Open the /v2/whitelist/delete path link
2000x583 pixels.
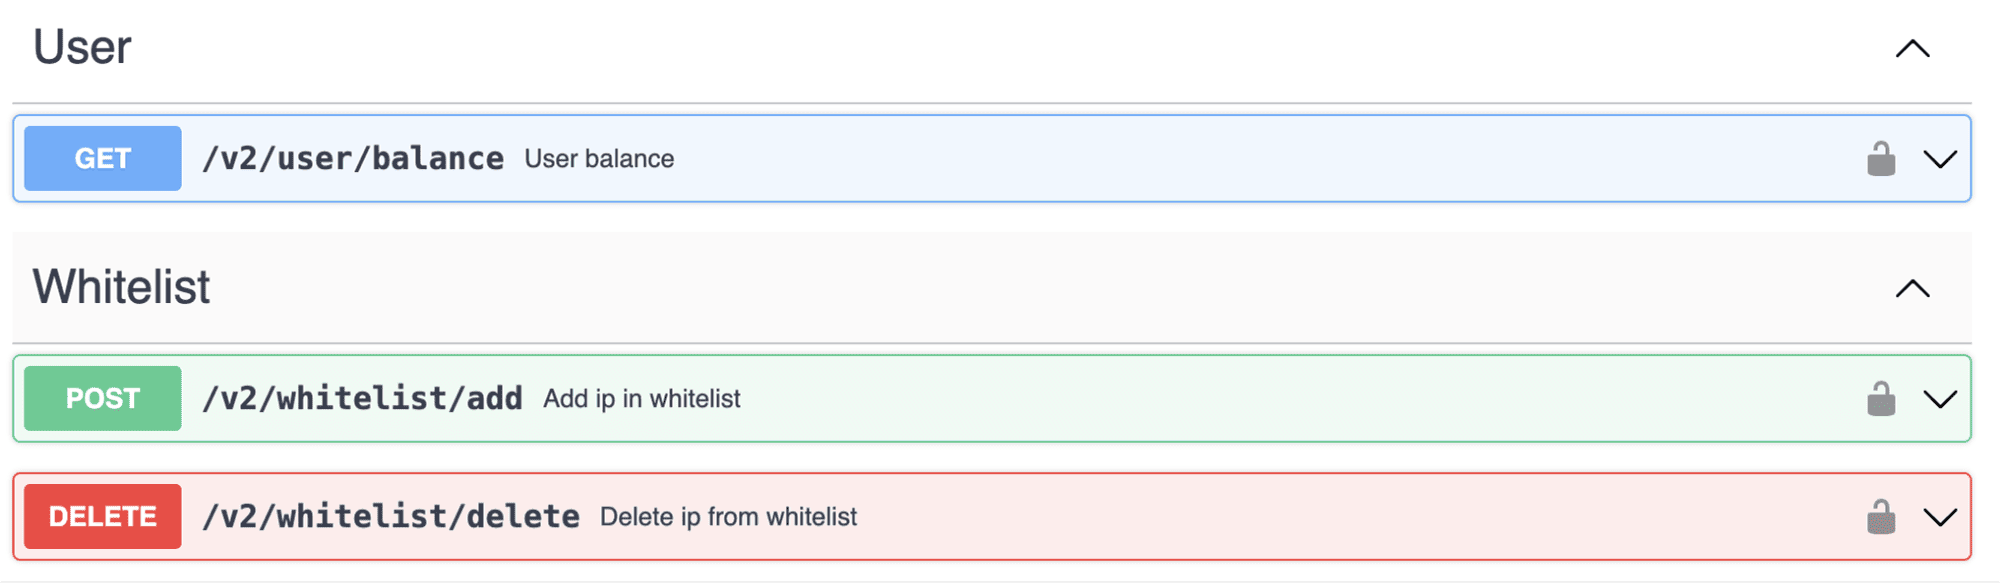click(391, 516)
